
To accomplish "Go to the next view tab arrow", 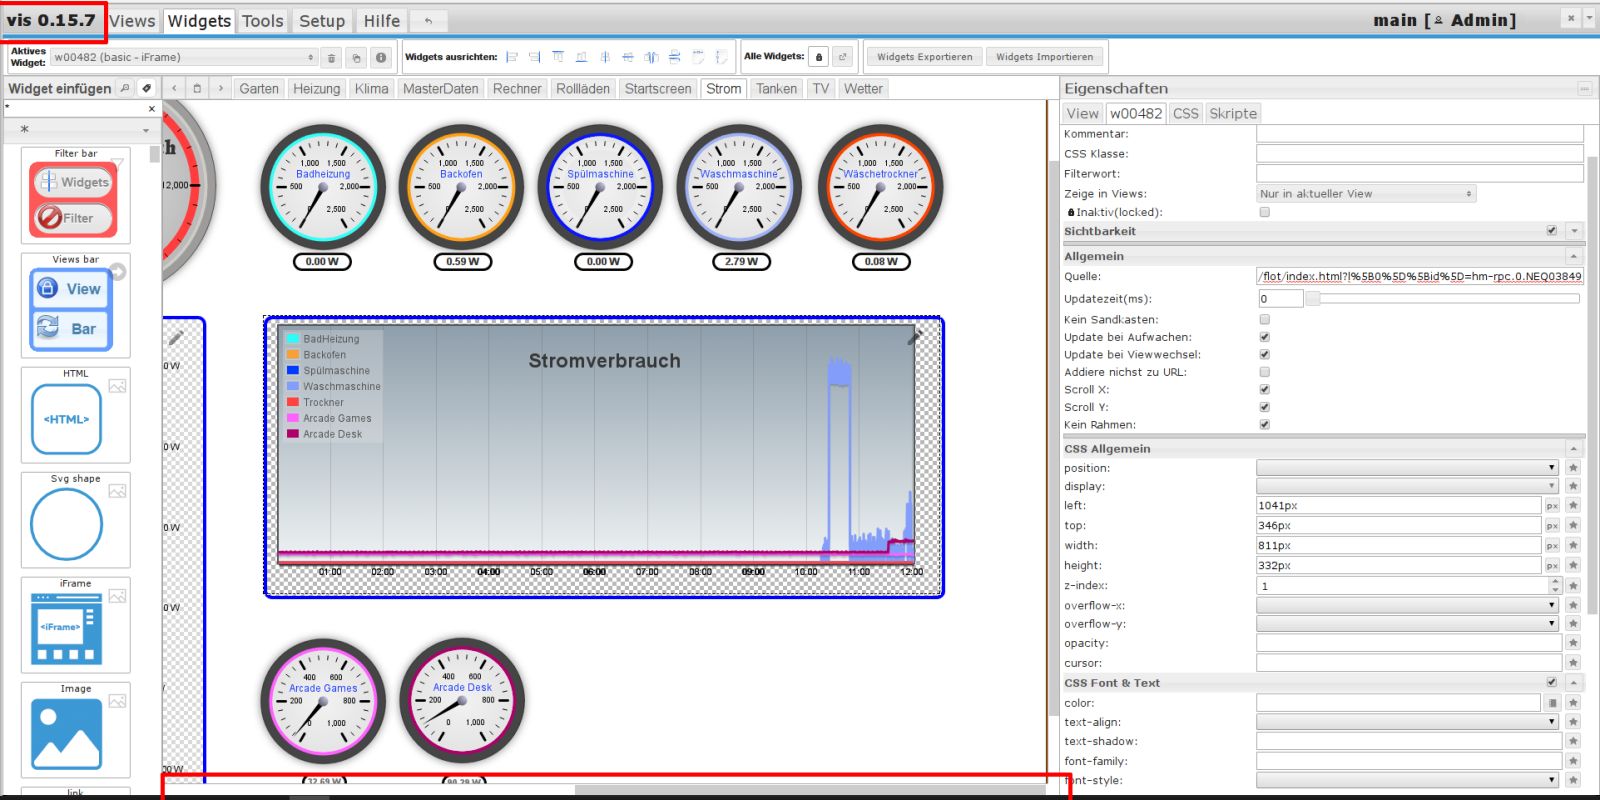I will 220,88.
